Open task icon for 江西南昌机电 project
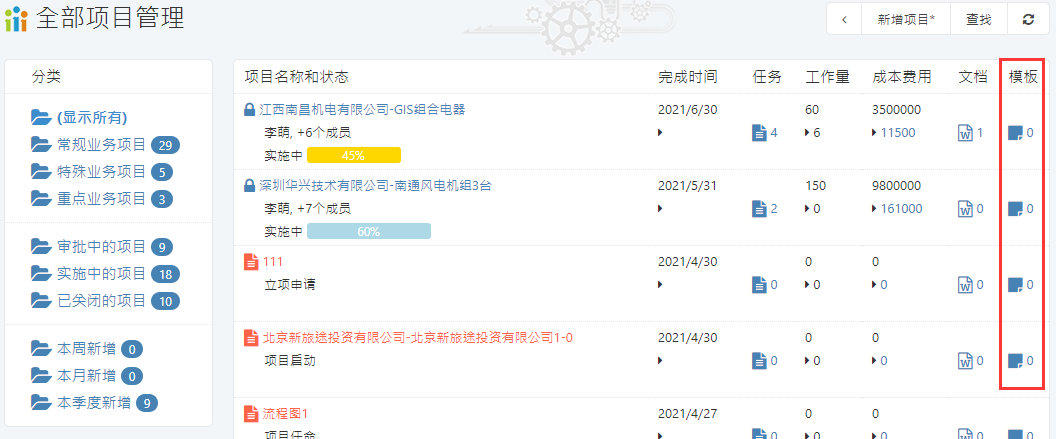 [758, 133]
